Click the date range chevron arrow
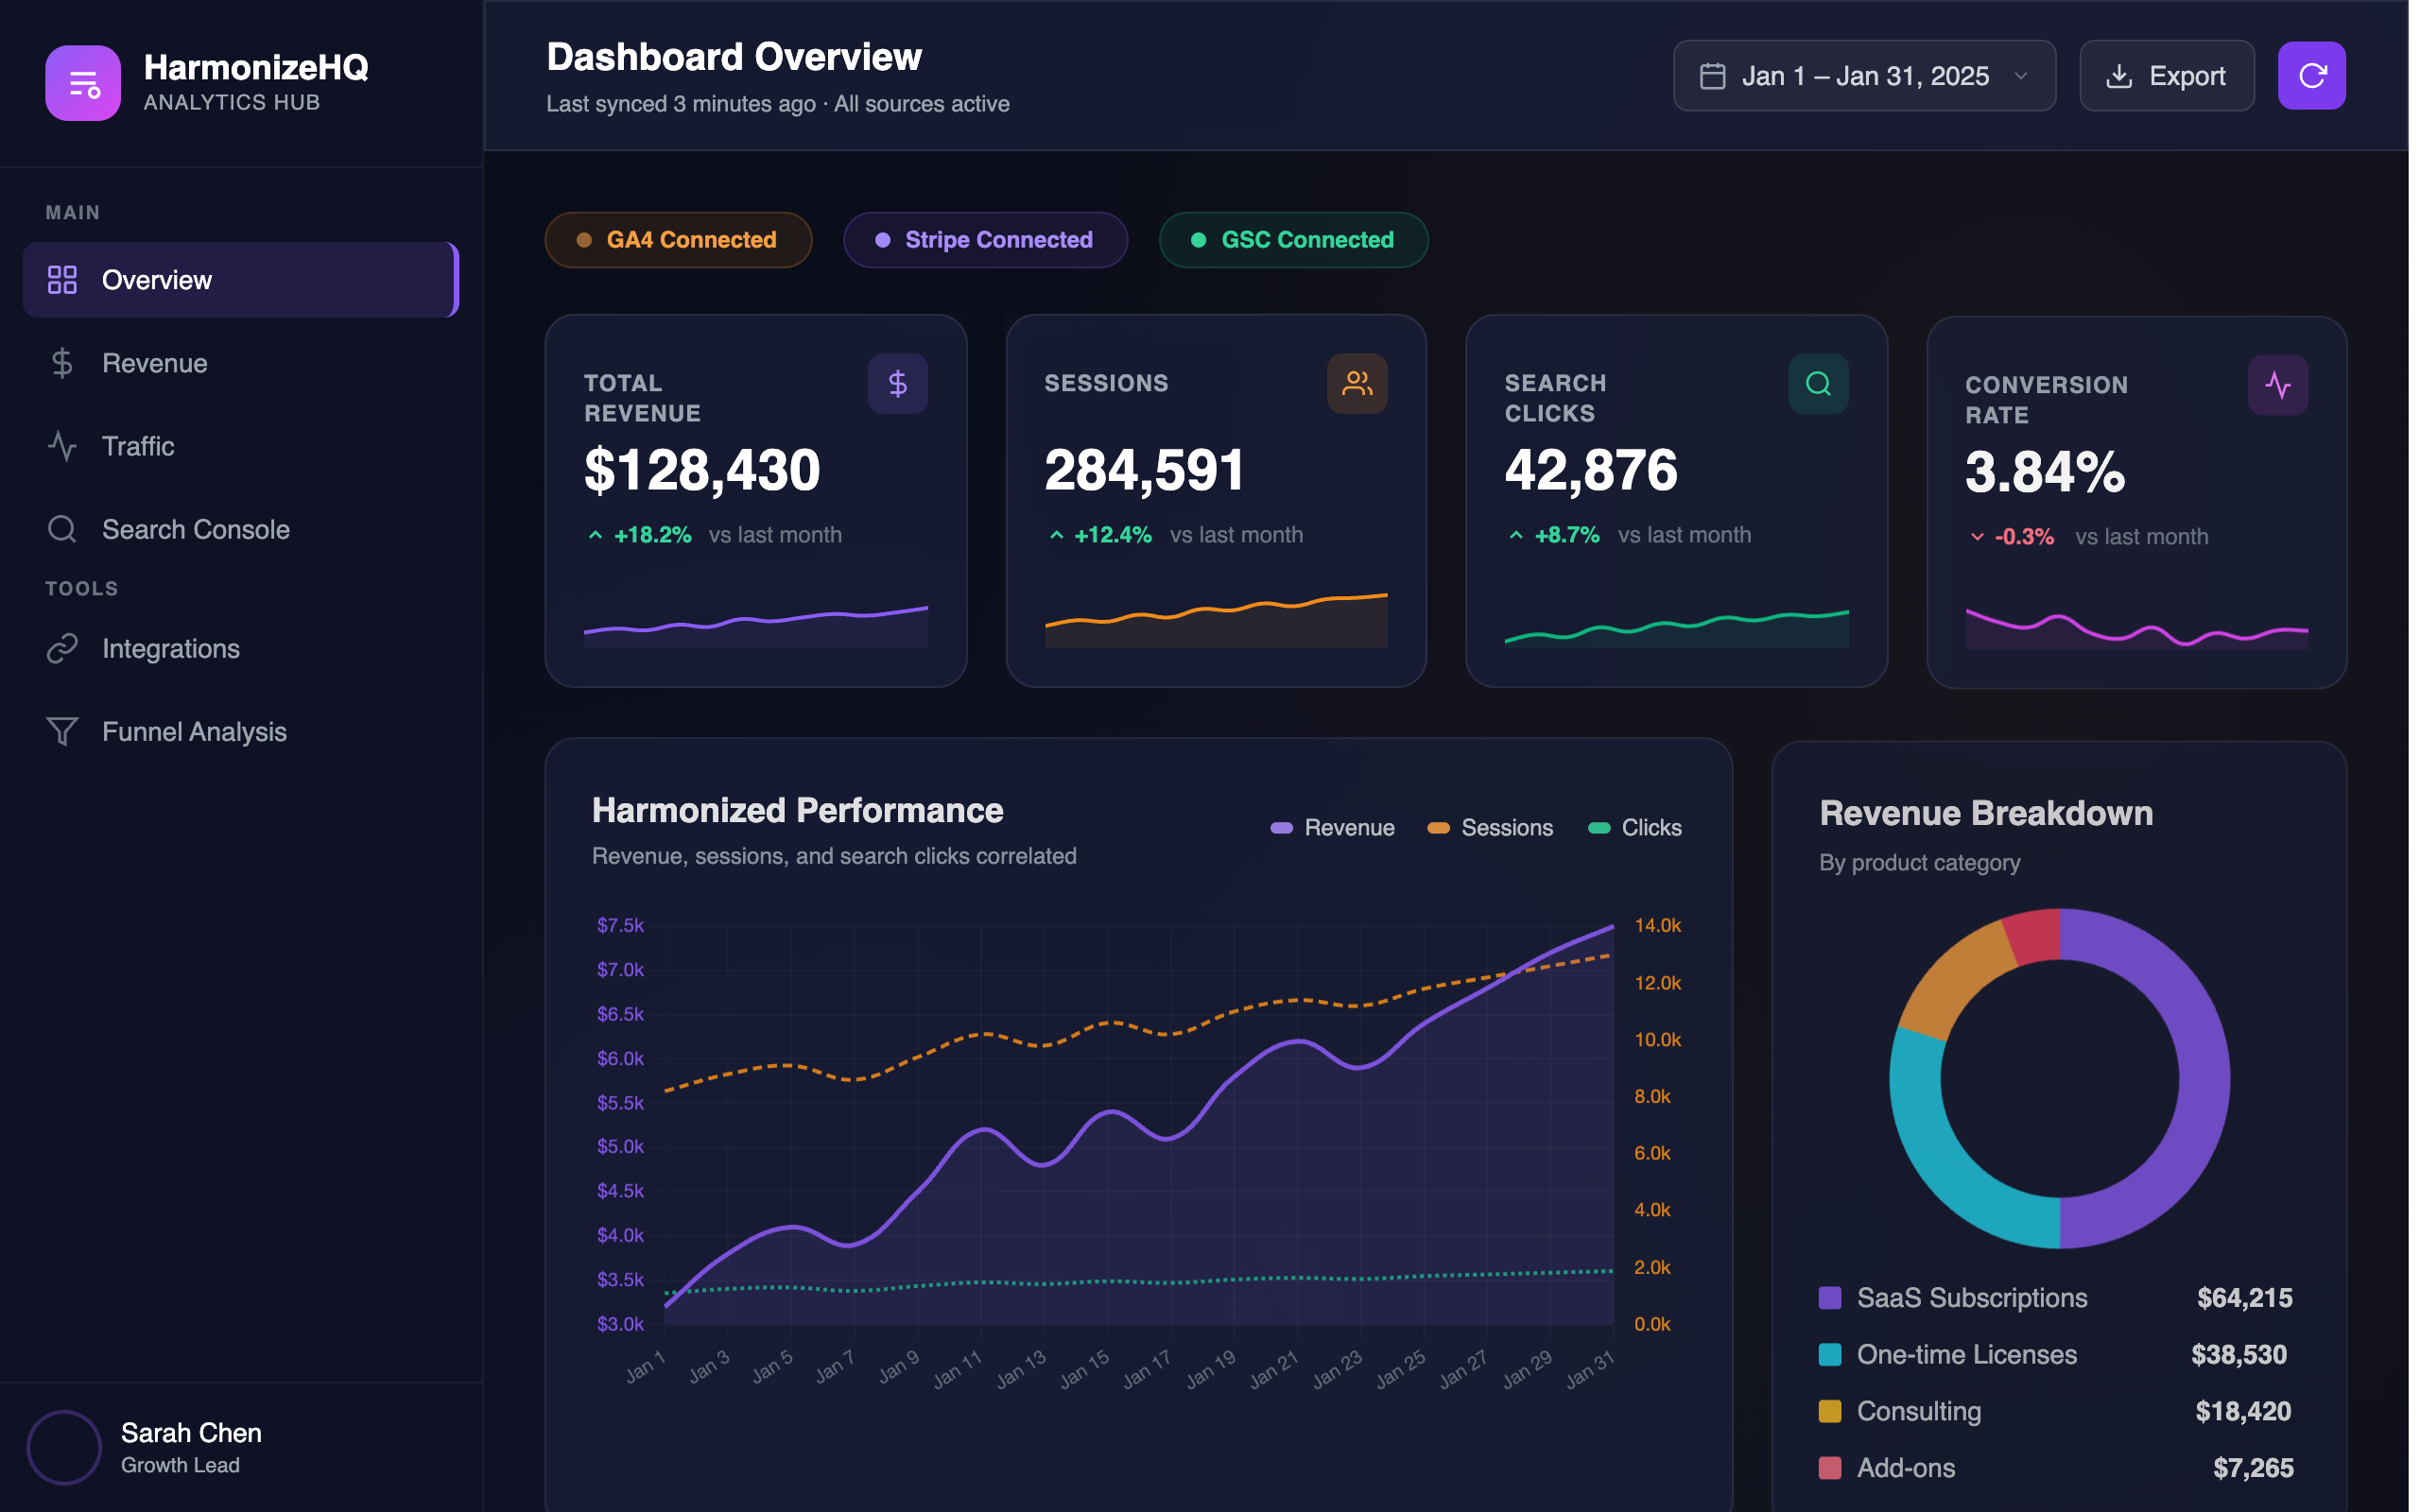The width and height of the screenshot is (2420, 1512). click(2021, 77)
